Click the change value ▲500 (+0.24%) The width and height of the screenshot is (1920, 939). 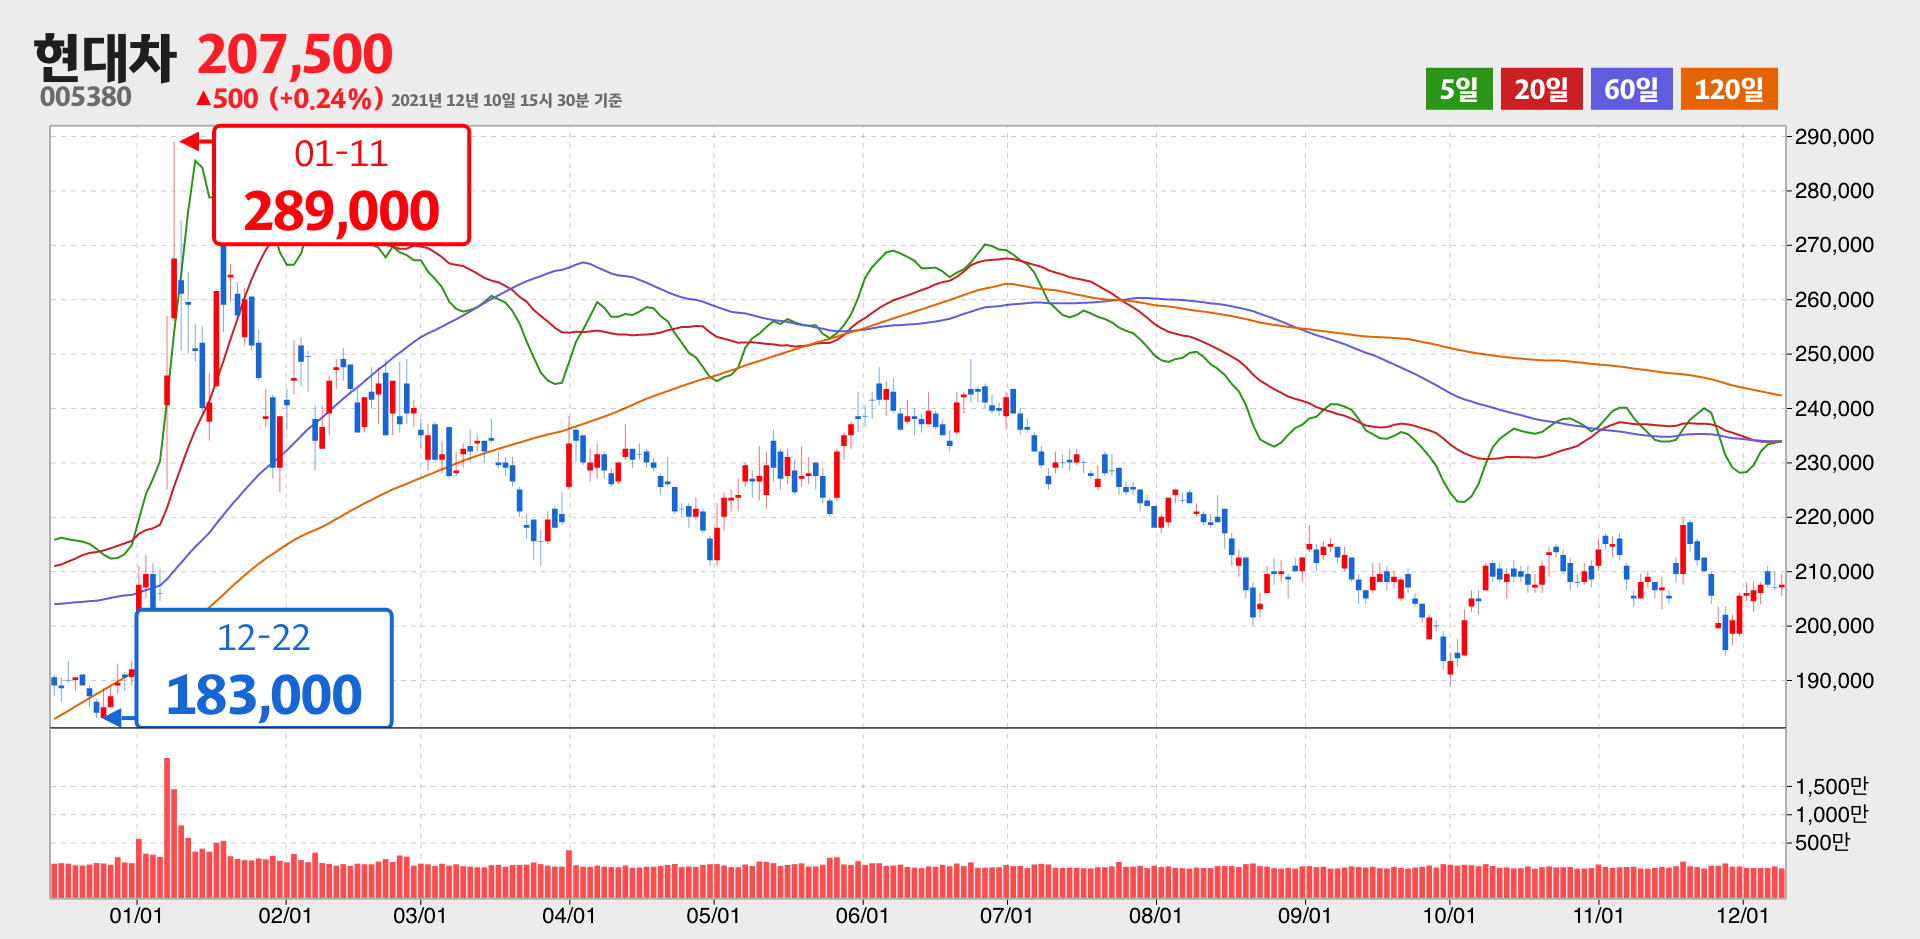(x=290, y=98)
